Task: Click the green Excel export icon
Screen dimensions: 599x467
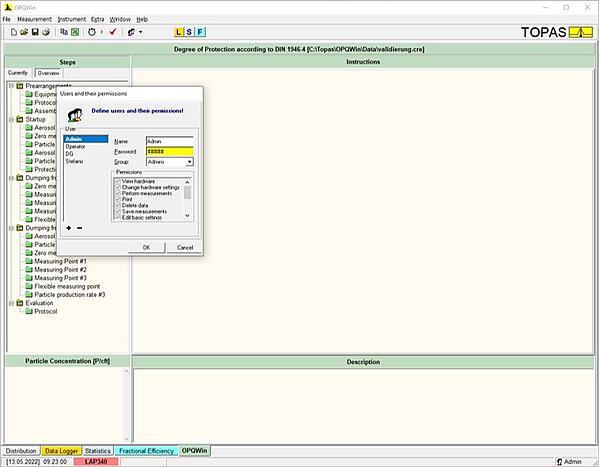Action: click(75, 32)
